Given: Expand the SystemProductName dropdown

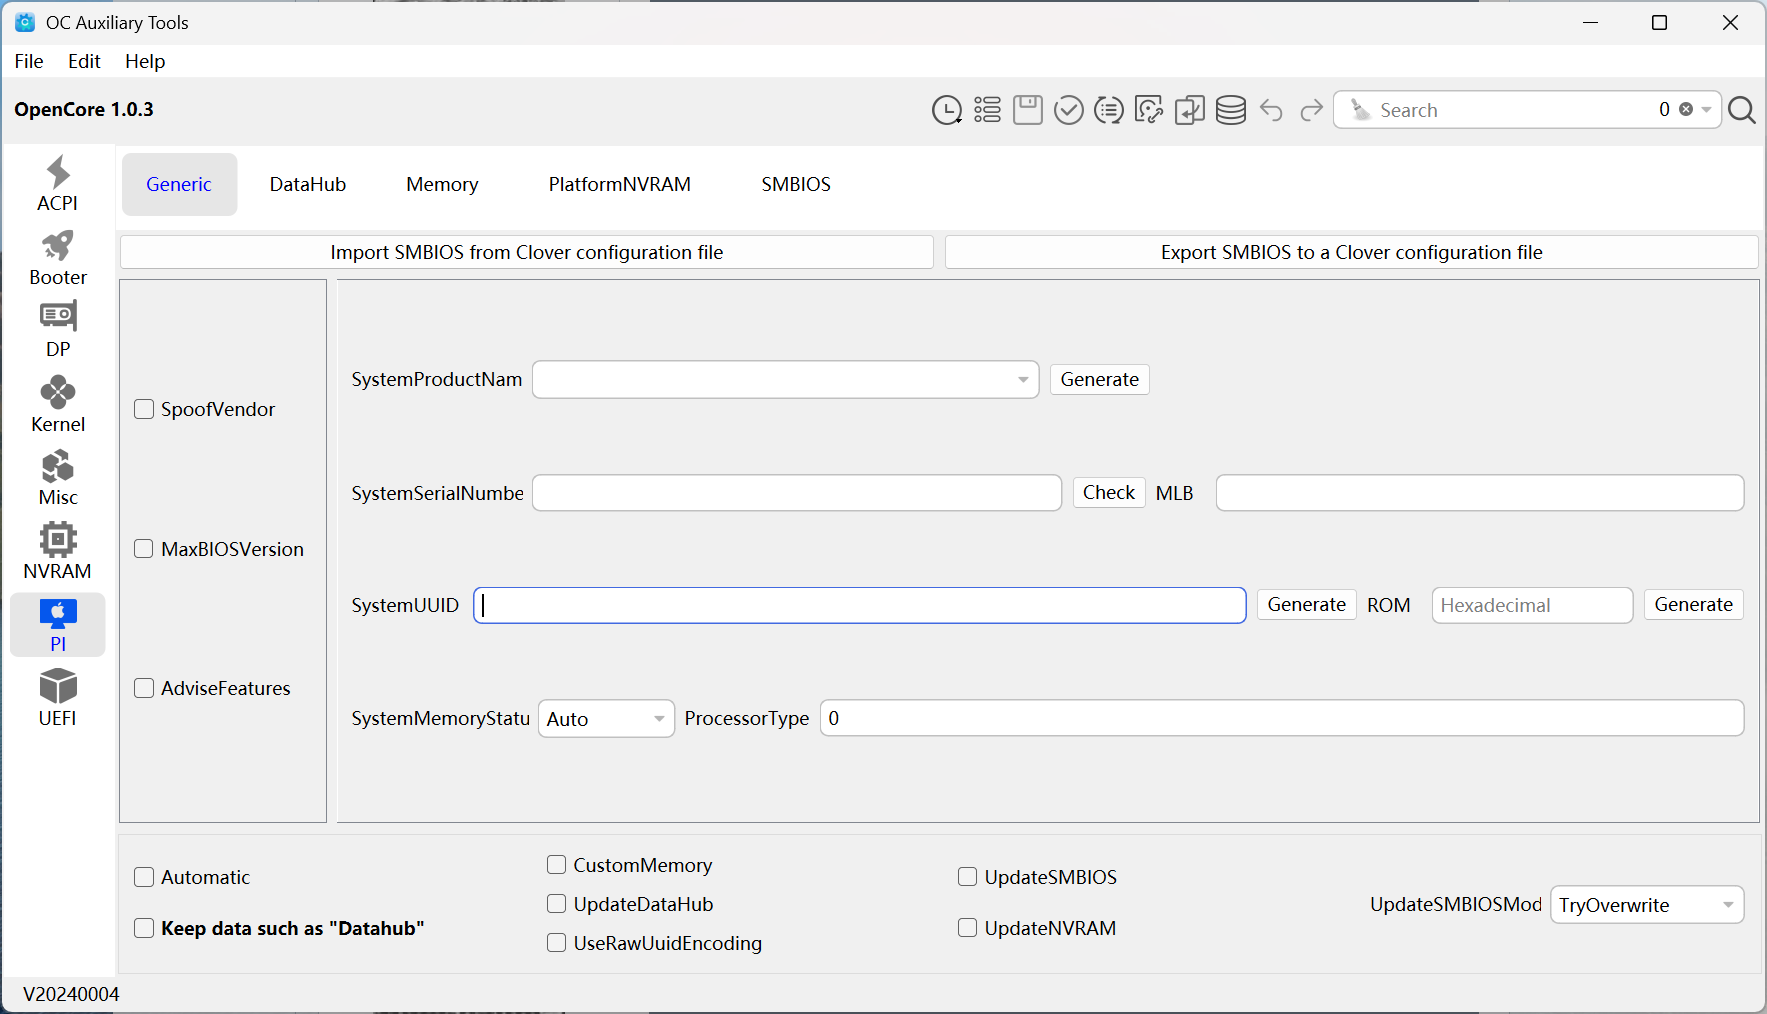Looking at the screenshot, I should tap(1022, 380).
